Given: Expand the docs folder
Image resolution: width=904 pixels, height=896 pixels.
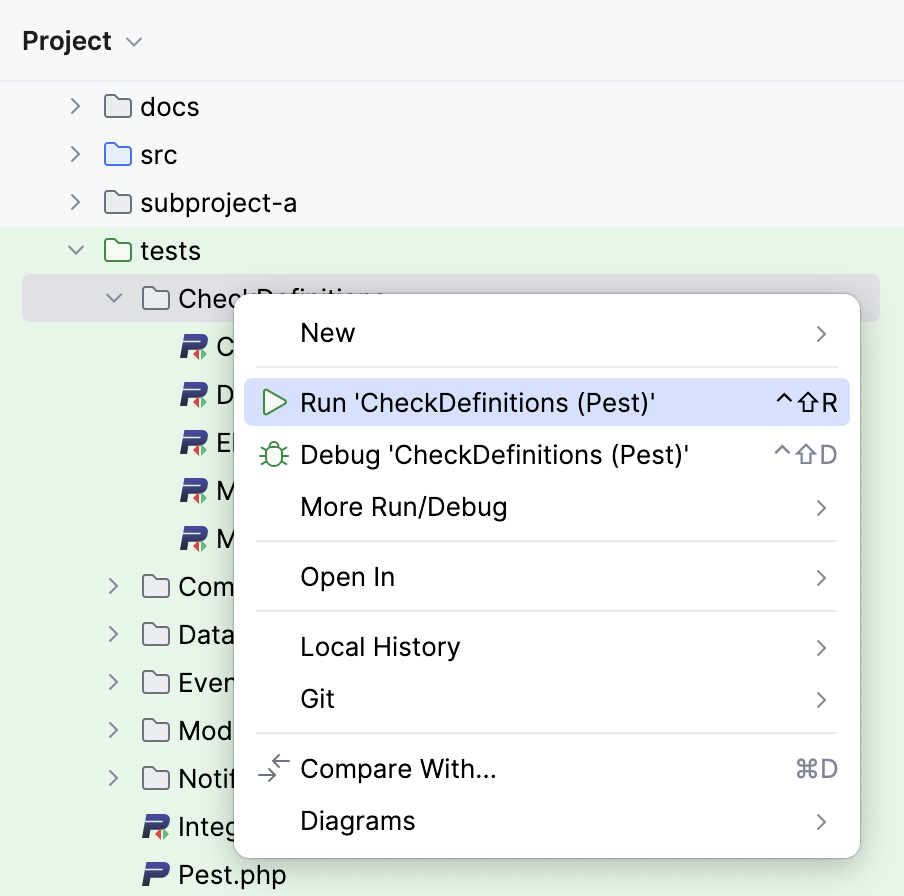Looking at the screenshot, I should coord(76,107).
